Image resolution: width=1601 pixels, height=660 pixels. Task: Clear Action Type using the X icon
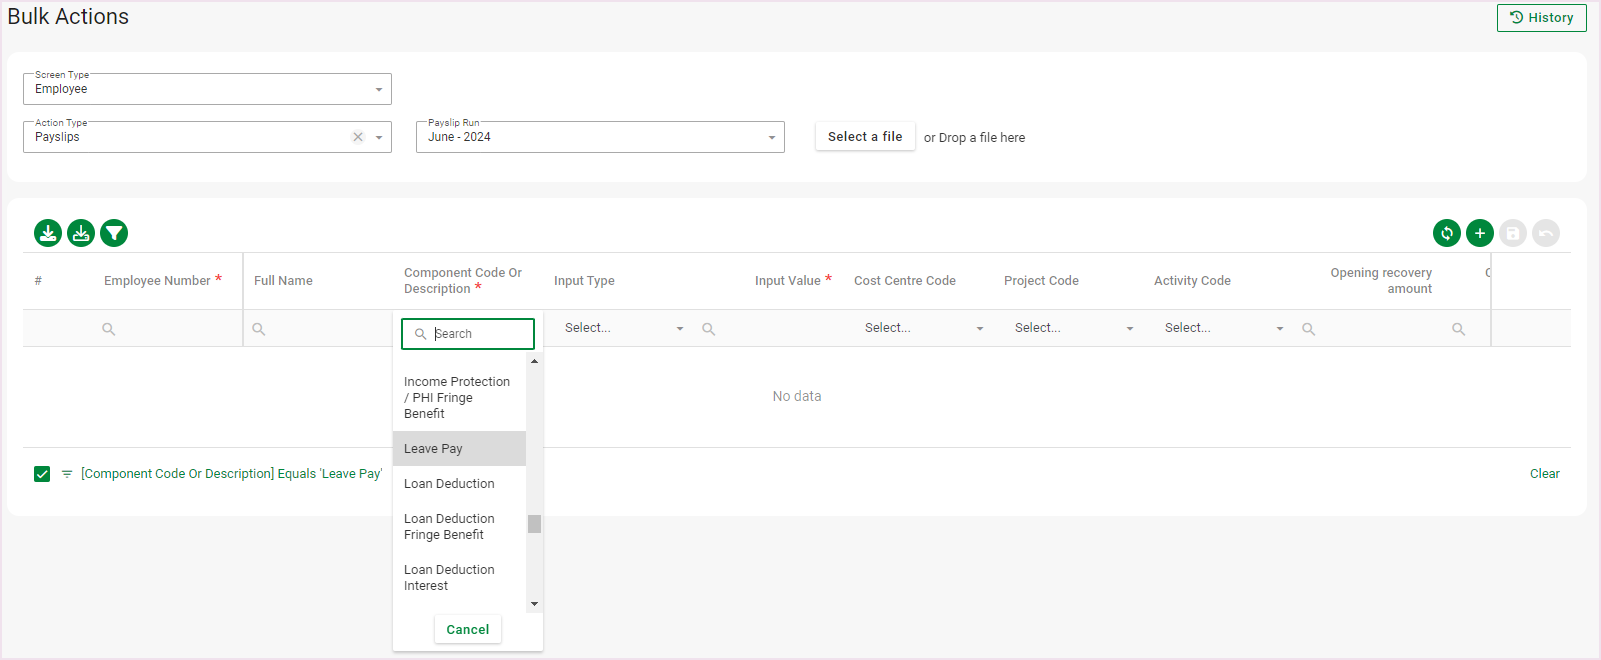pyautogui.click(x=357, y=137)
